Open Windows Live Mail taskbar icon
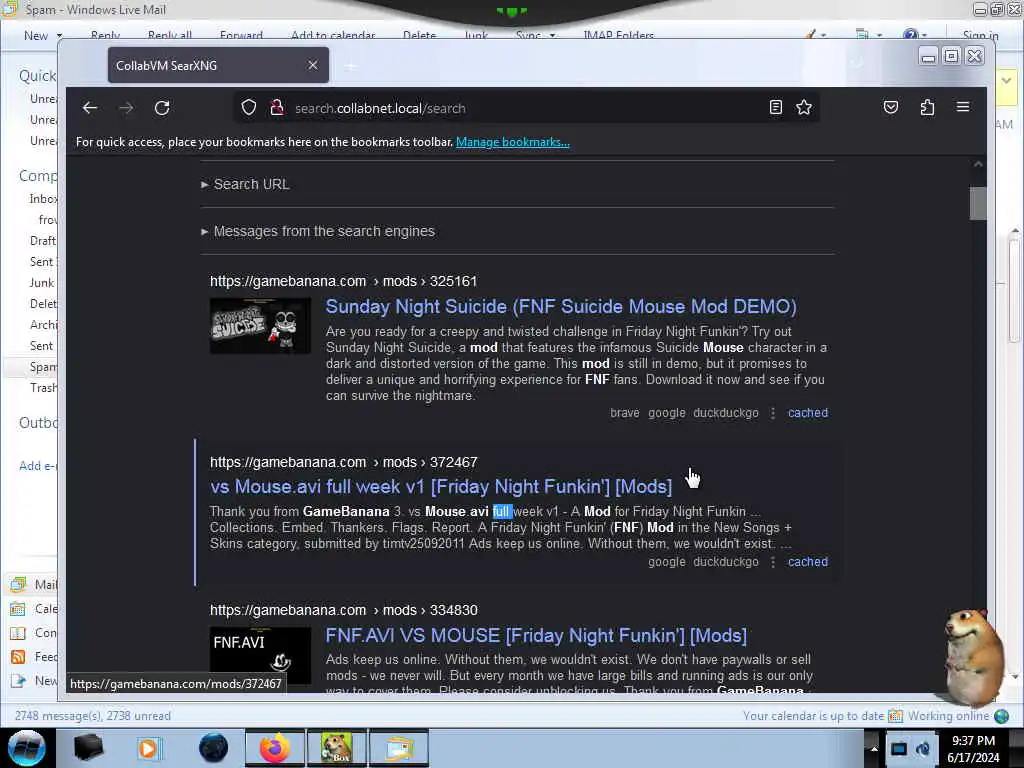The height and width of the screenshot is (768, 1024). pyautogui.click(x=399, y=748)
